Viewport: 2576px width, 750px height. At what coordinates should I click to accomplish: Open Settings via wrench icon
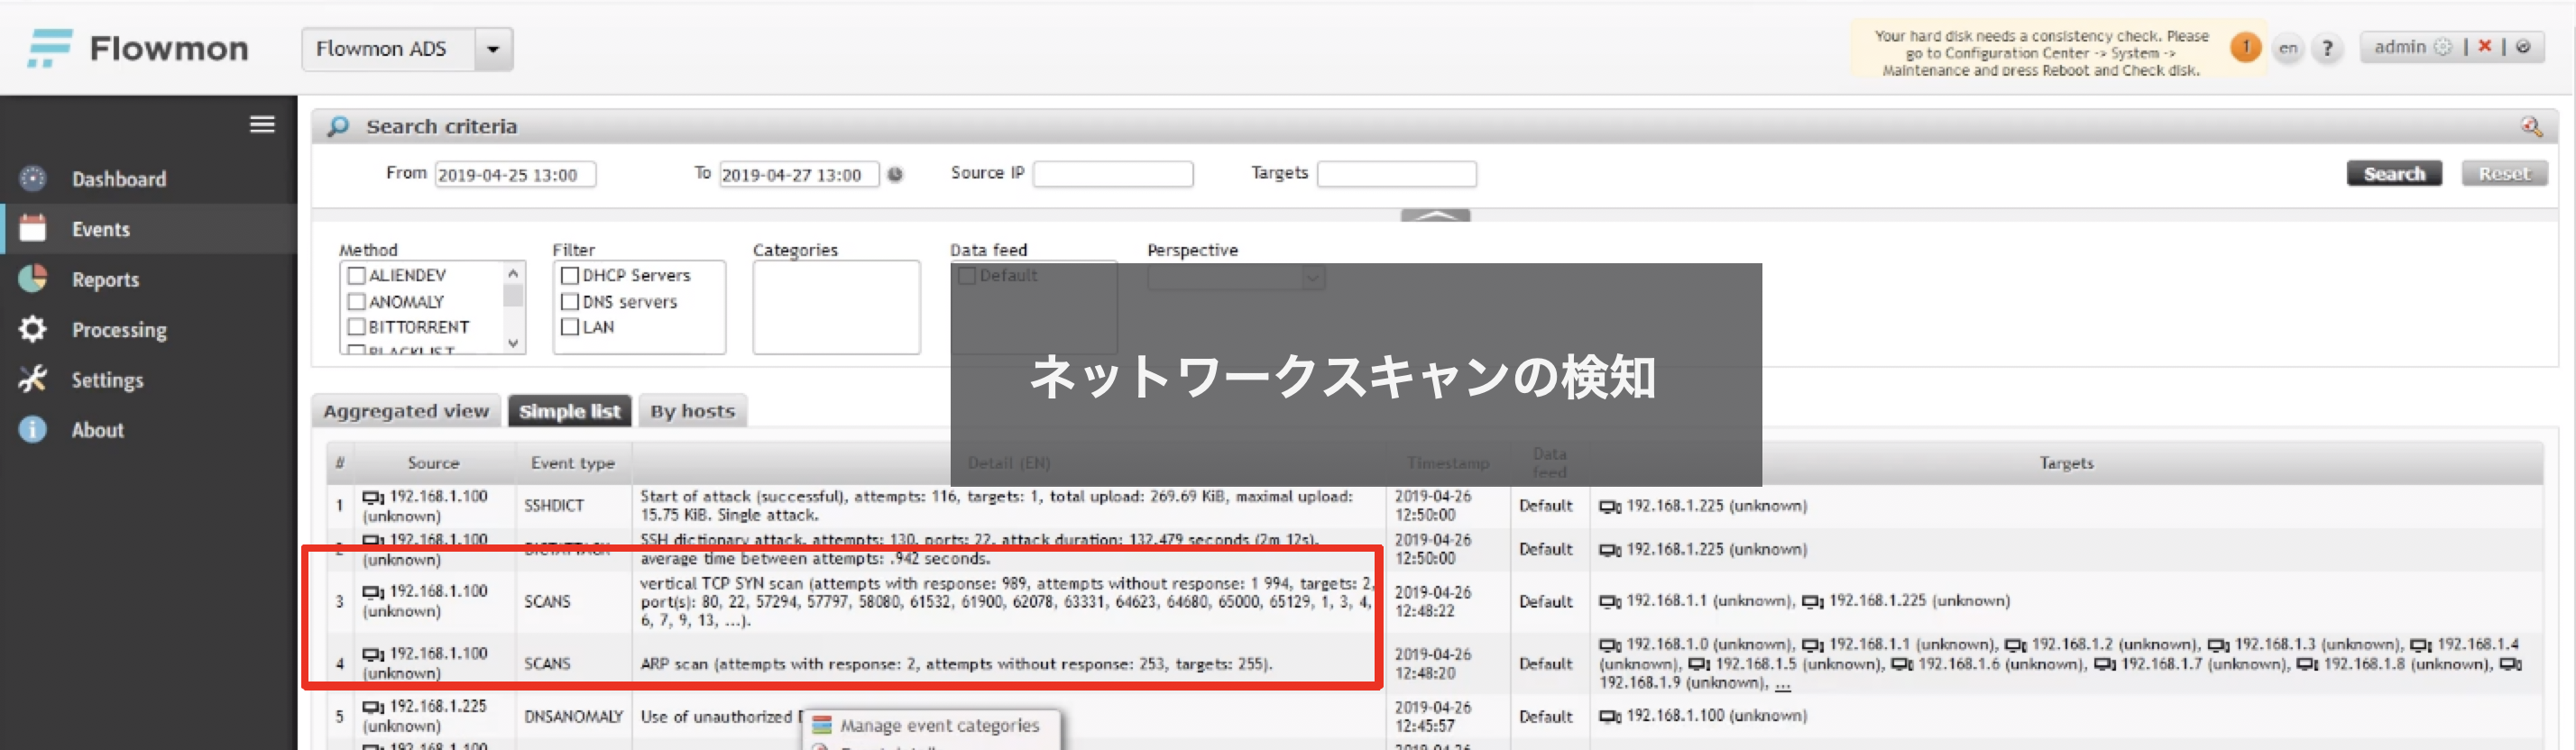[33, 379]
